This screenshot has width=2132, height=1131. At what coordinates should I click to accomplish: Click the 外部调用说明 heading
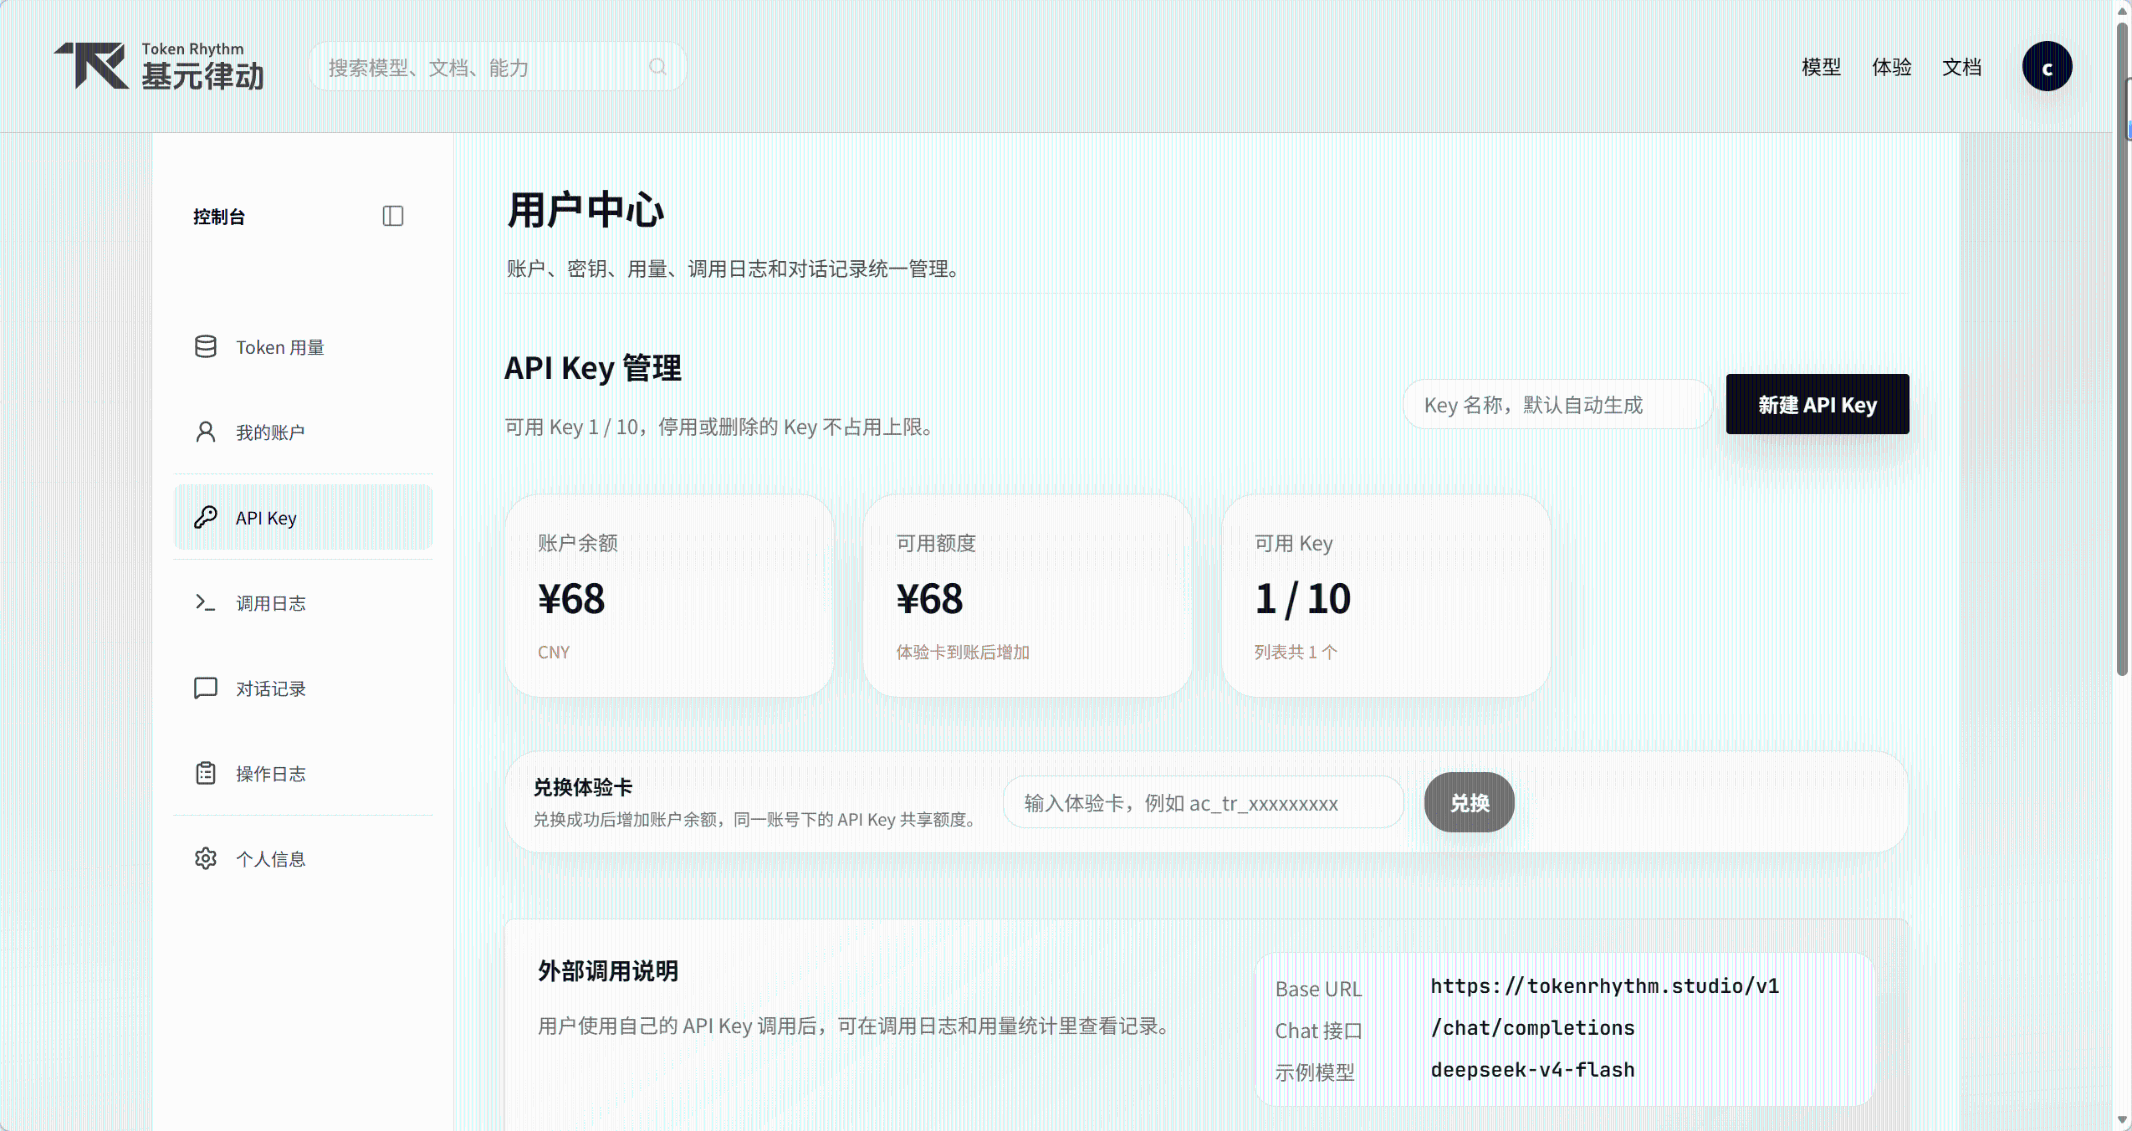pos(608,971)
